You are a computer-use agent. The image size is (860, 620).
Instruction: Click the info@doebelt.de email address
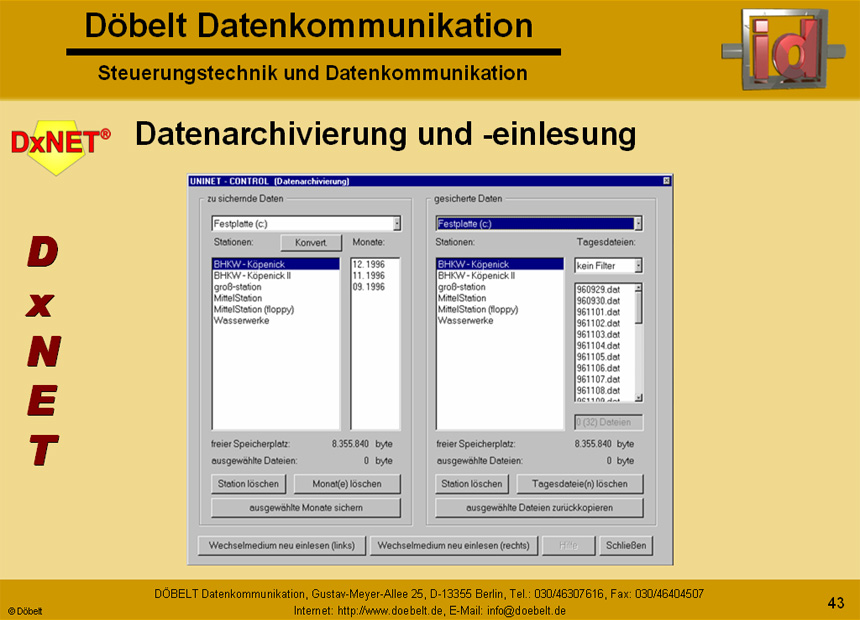click(x=526, y=611)
